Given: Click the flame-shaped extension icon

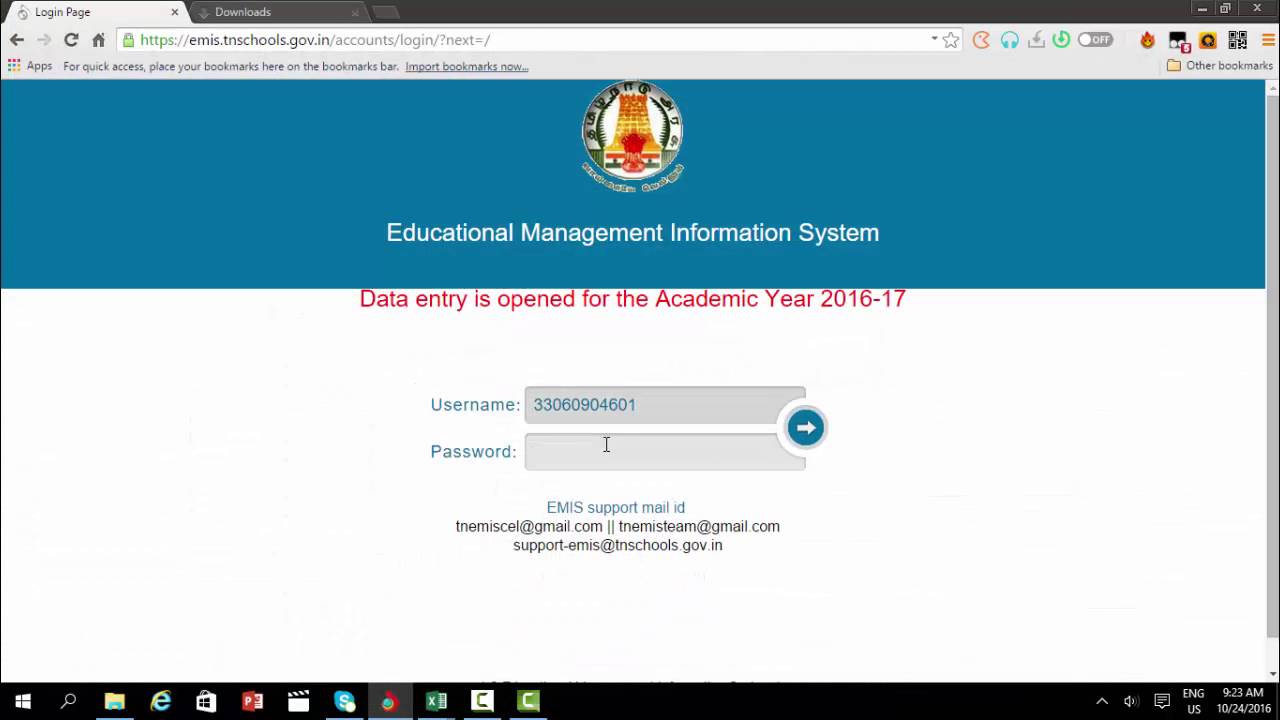Looking at the screenshot, I should [x=1148, y=40].
